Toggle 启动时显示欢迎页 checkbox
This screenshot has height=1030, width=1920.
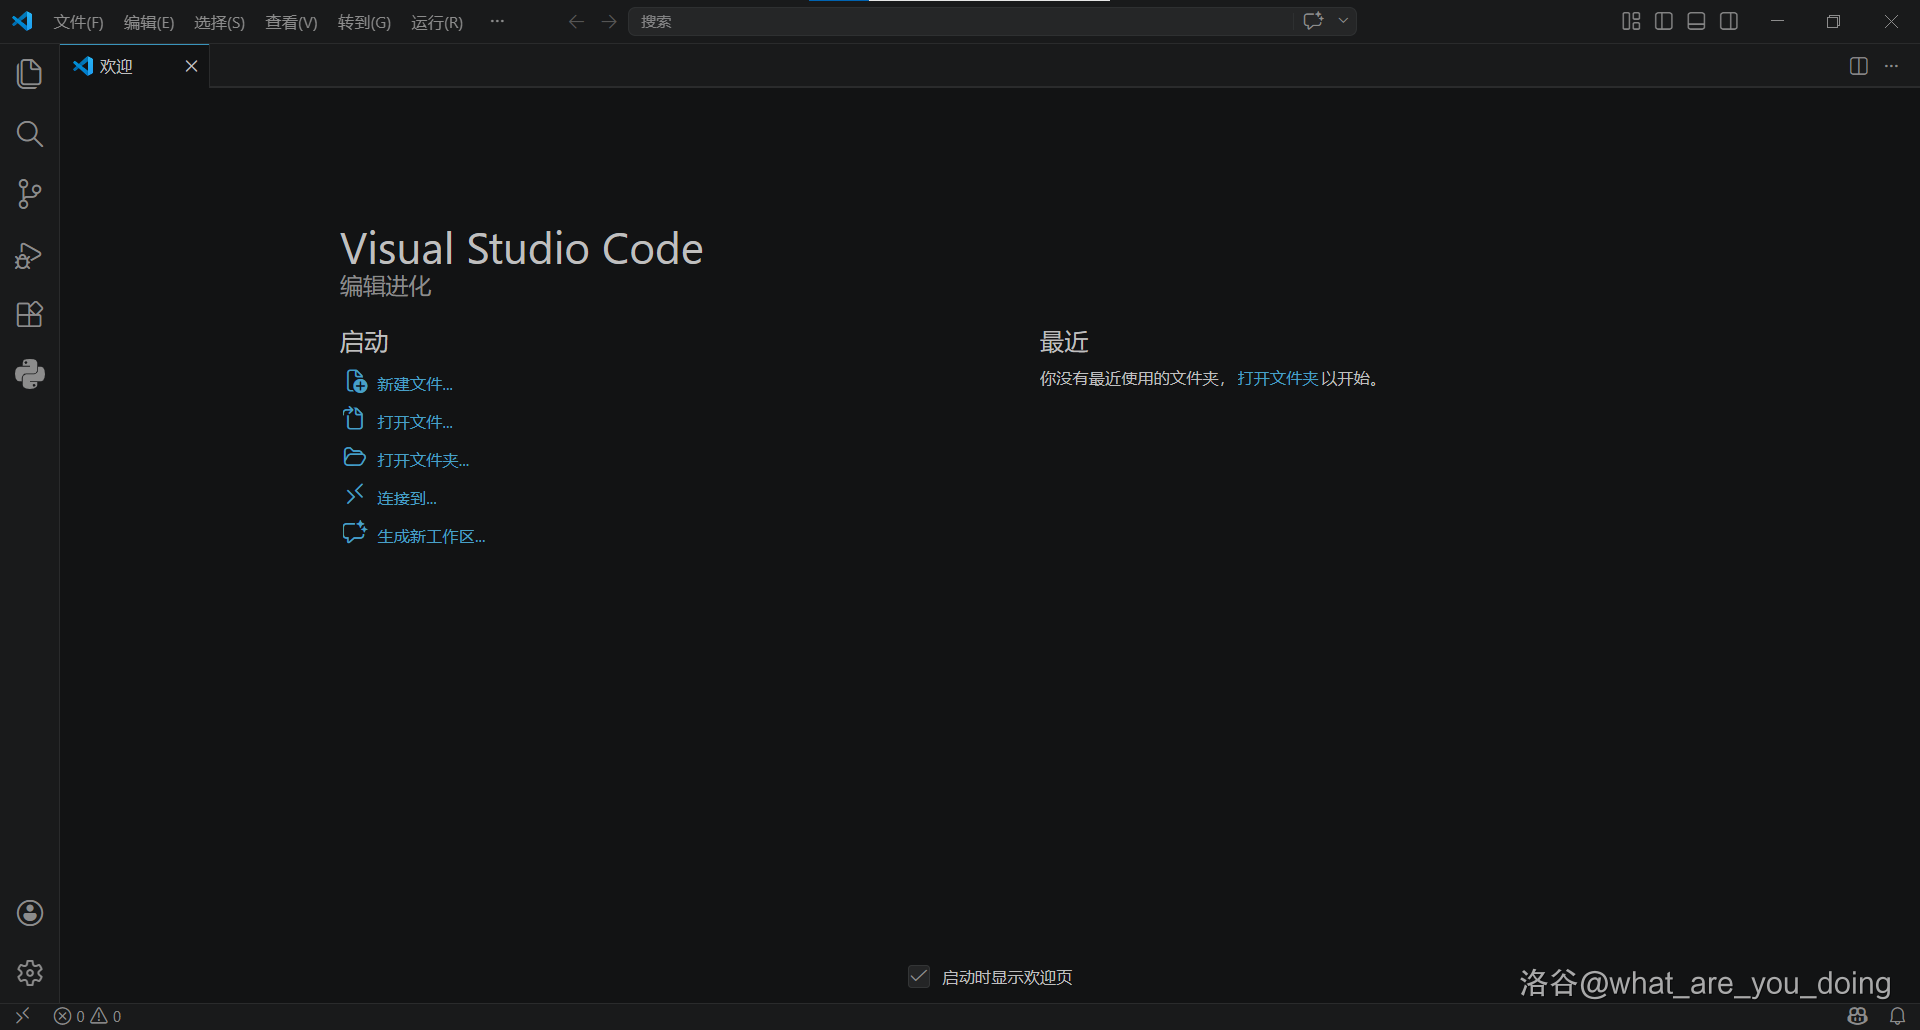[919, 976]
